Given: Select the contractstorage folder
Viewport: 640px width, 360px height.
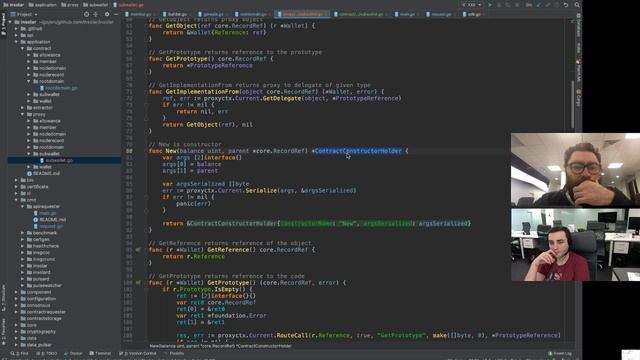Looking at the screenshot, I should point(41,318).
